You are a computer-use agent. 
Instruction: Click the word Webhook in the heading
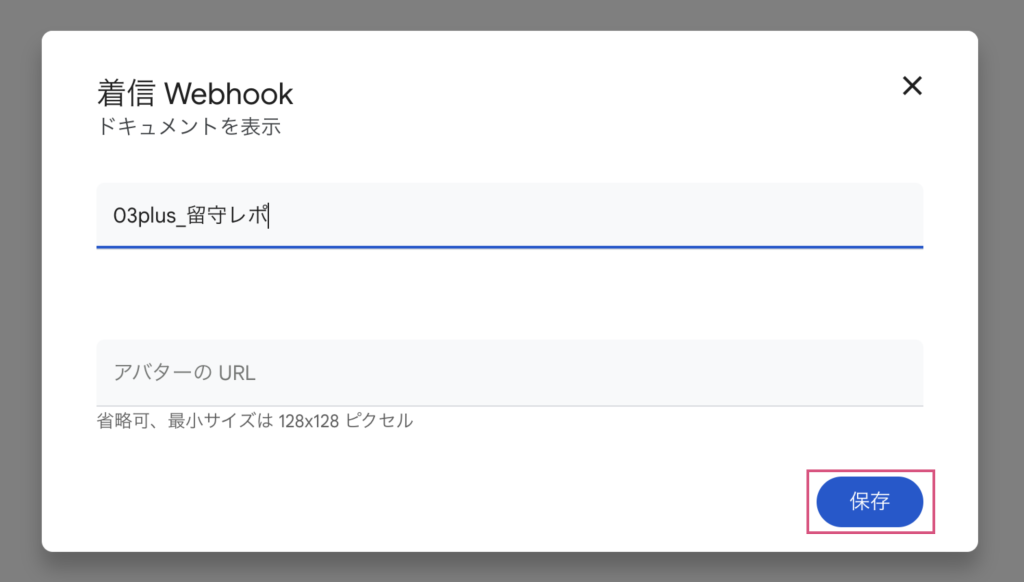(228, 94)
